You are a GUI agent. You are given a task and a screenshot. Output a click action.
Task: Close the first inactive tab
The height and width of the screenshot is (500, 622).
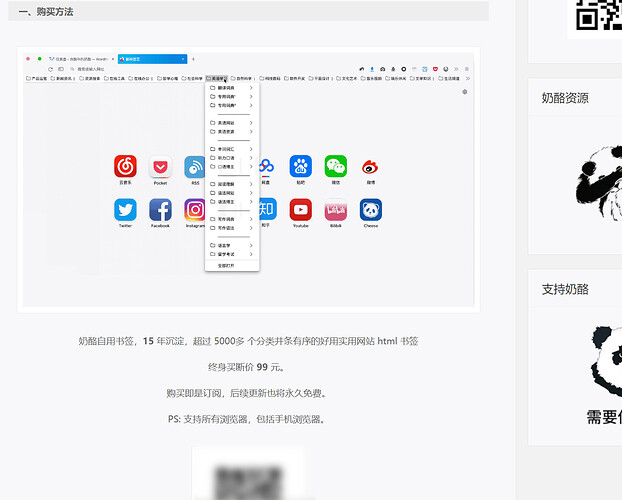[x=113, y=59]
